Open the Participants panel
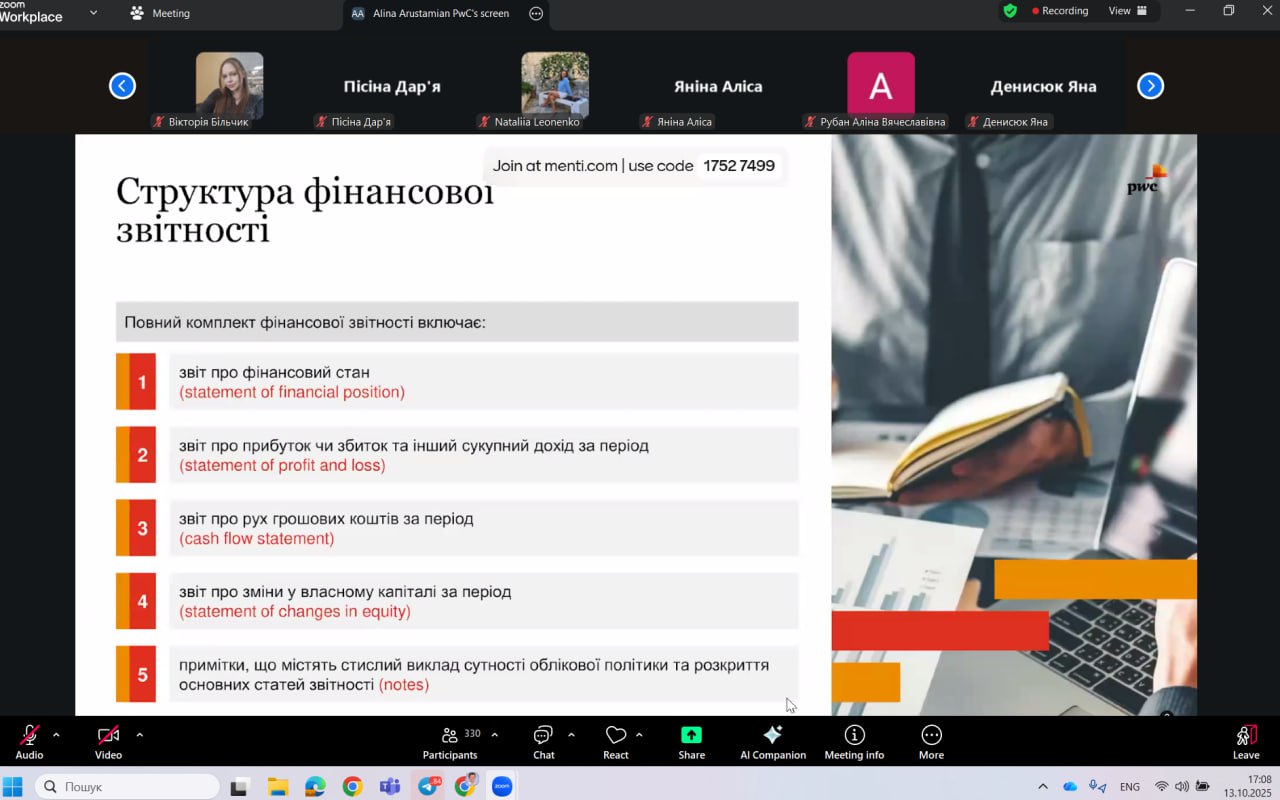 coord(450,741)
